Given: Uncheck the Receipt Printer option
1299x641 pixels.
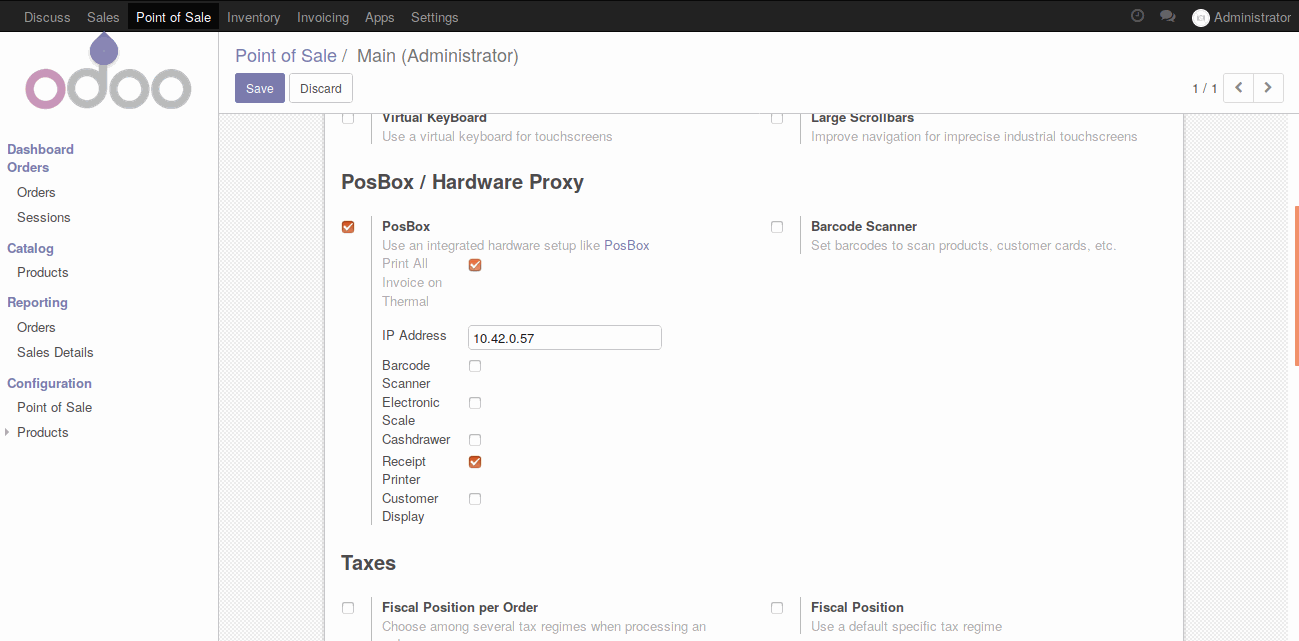Looking at the screenshot, I should (x=475, y=462).
